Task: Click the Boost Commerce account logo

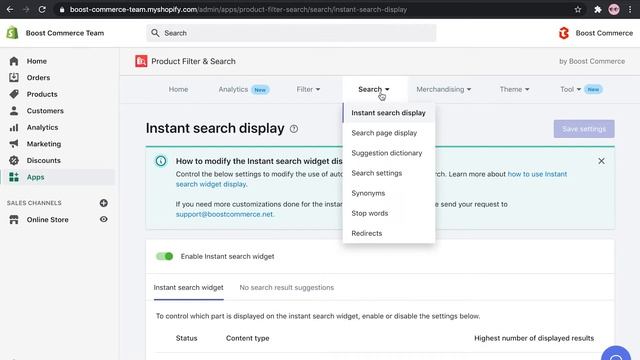Action: coord(564,33)
